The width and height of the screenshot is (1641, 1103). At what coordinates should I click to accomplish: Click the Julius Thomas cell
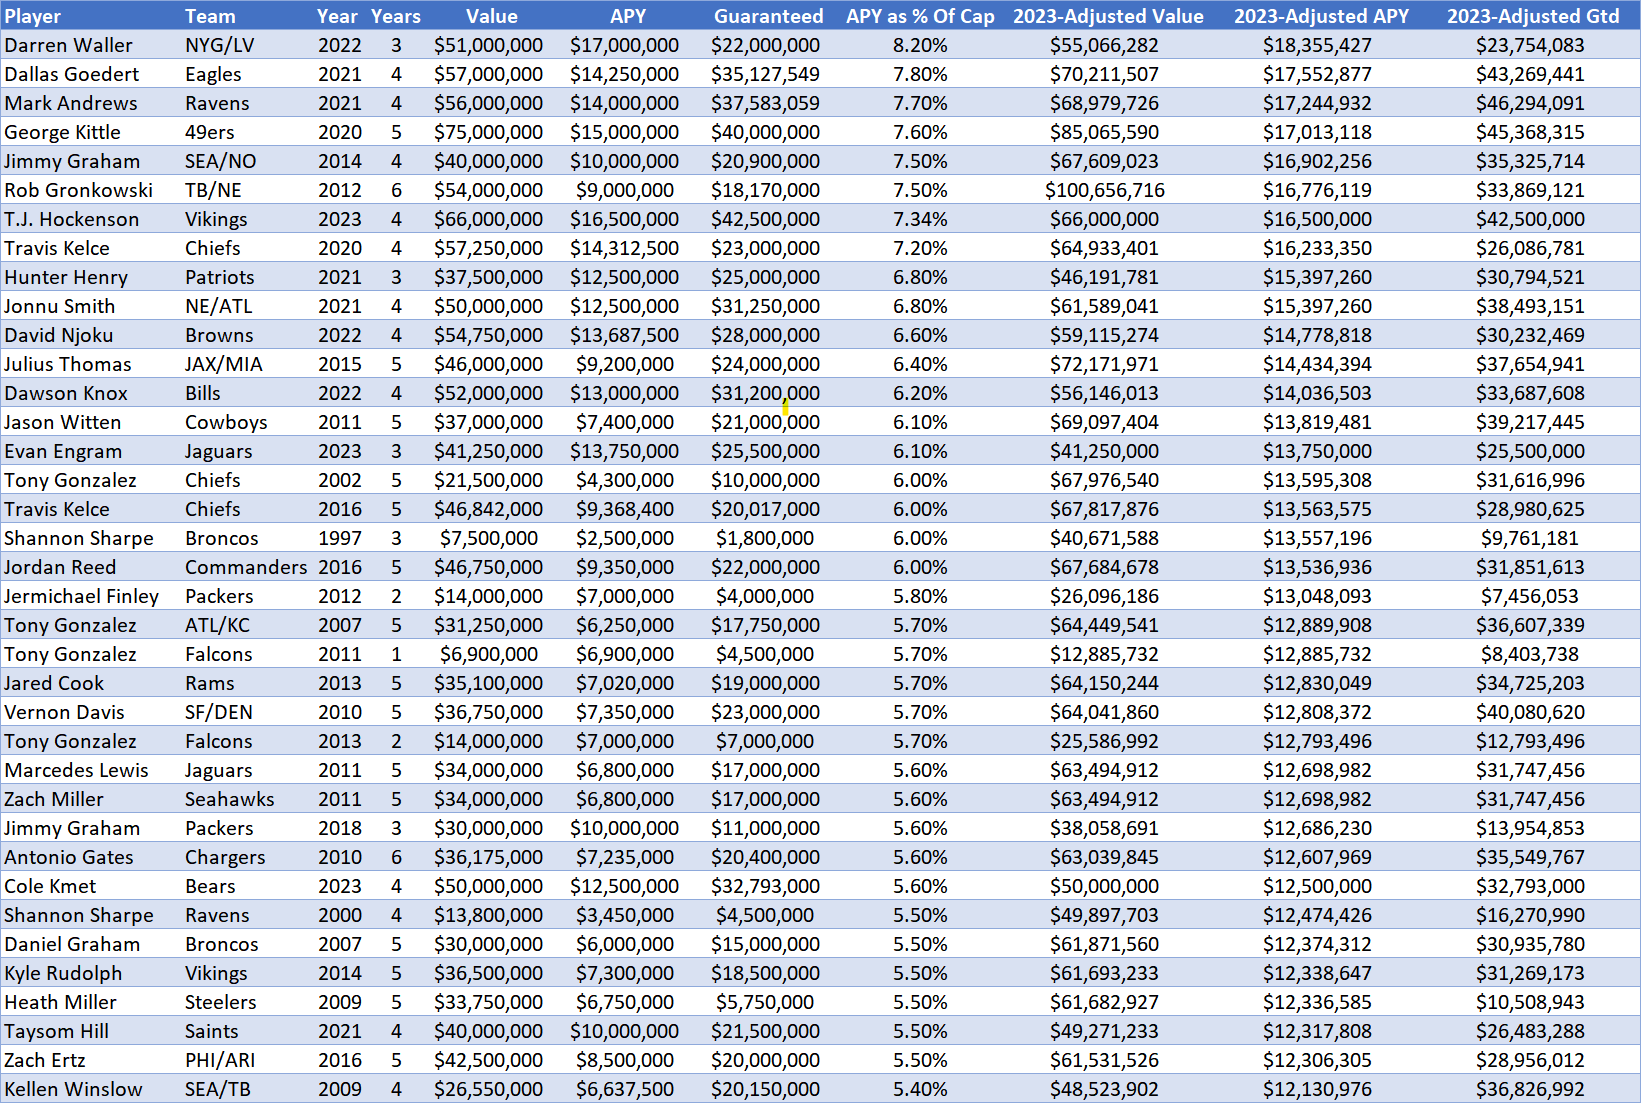(68, 364)
